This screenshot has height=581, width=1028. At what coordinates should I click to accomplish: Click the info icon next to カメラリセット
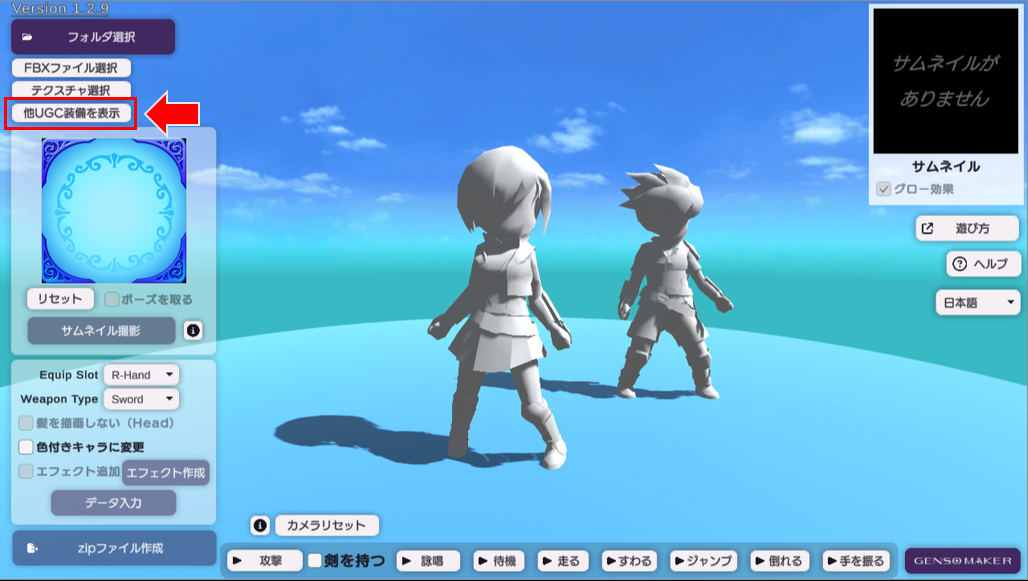260,525
